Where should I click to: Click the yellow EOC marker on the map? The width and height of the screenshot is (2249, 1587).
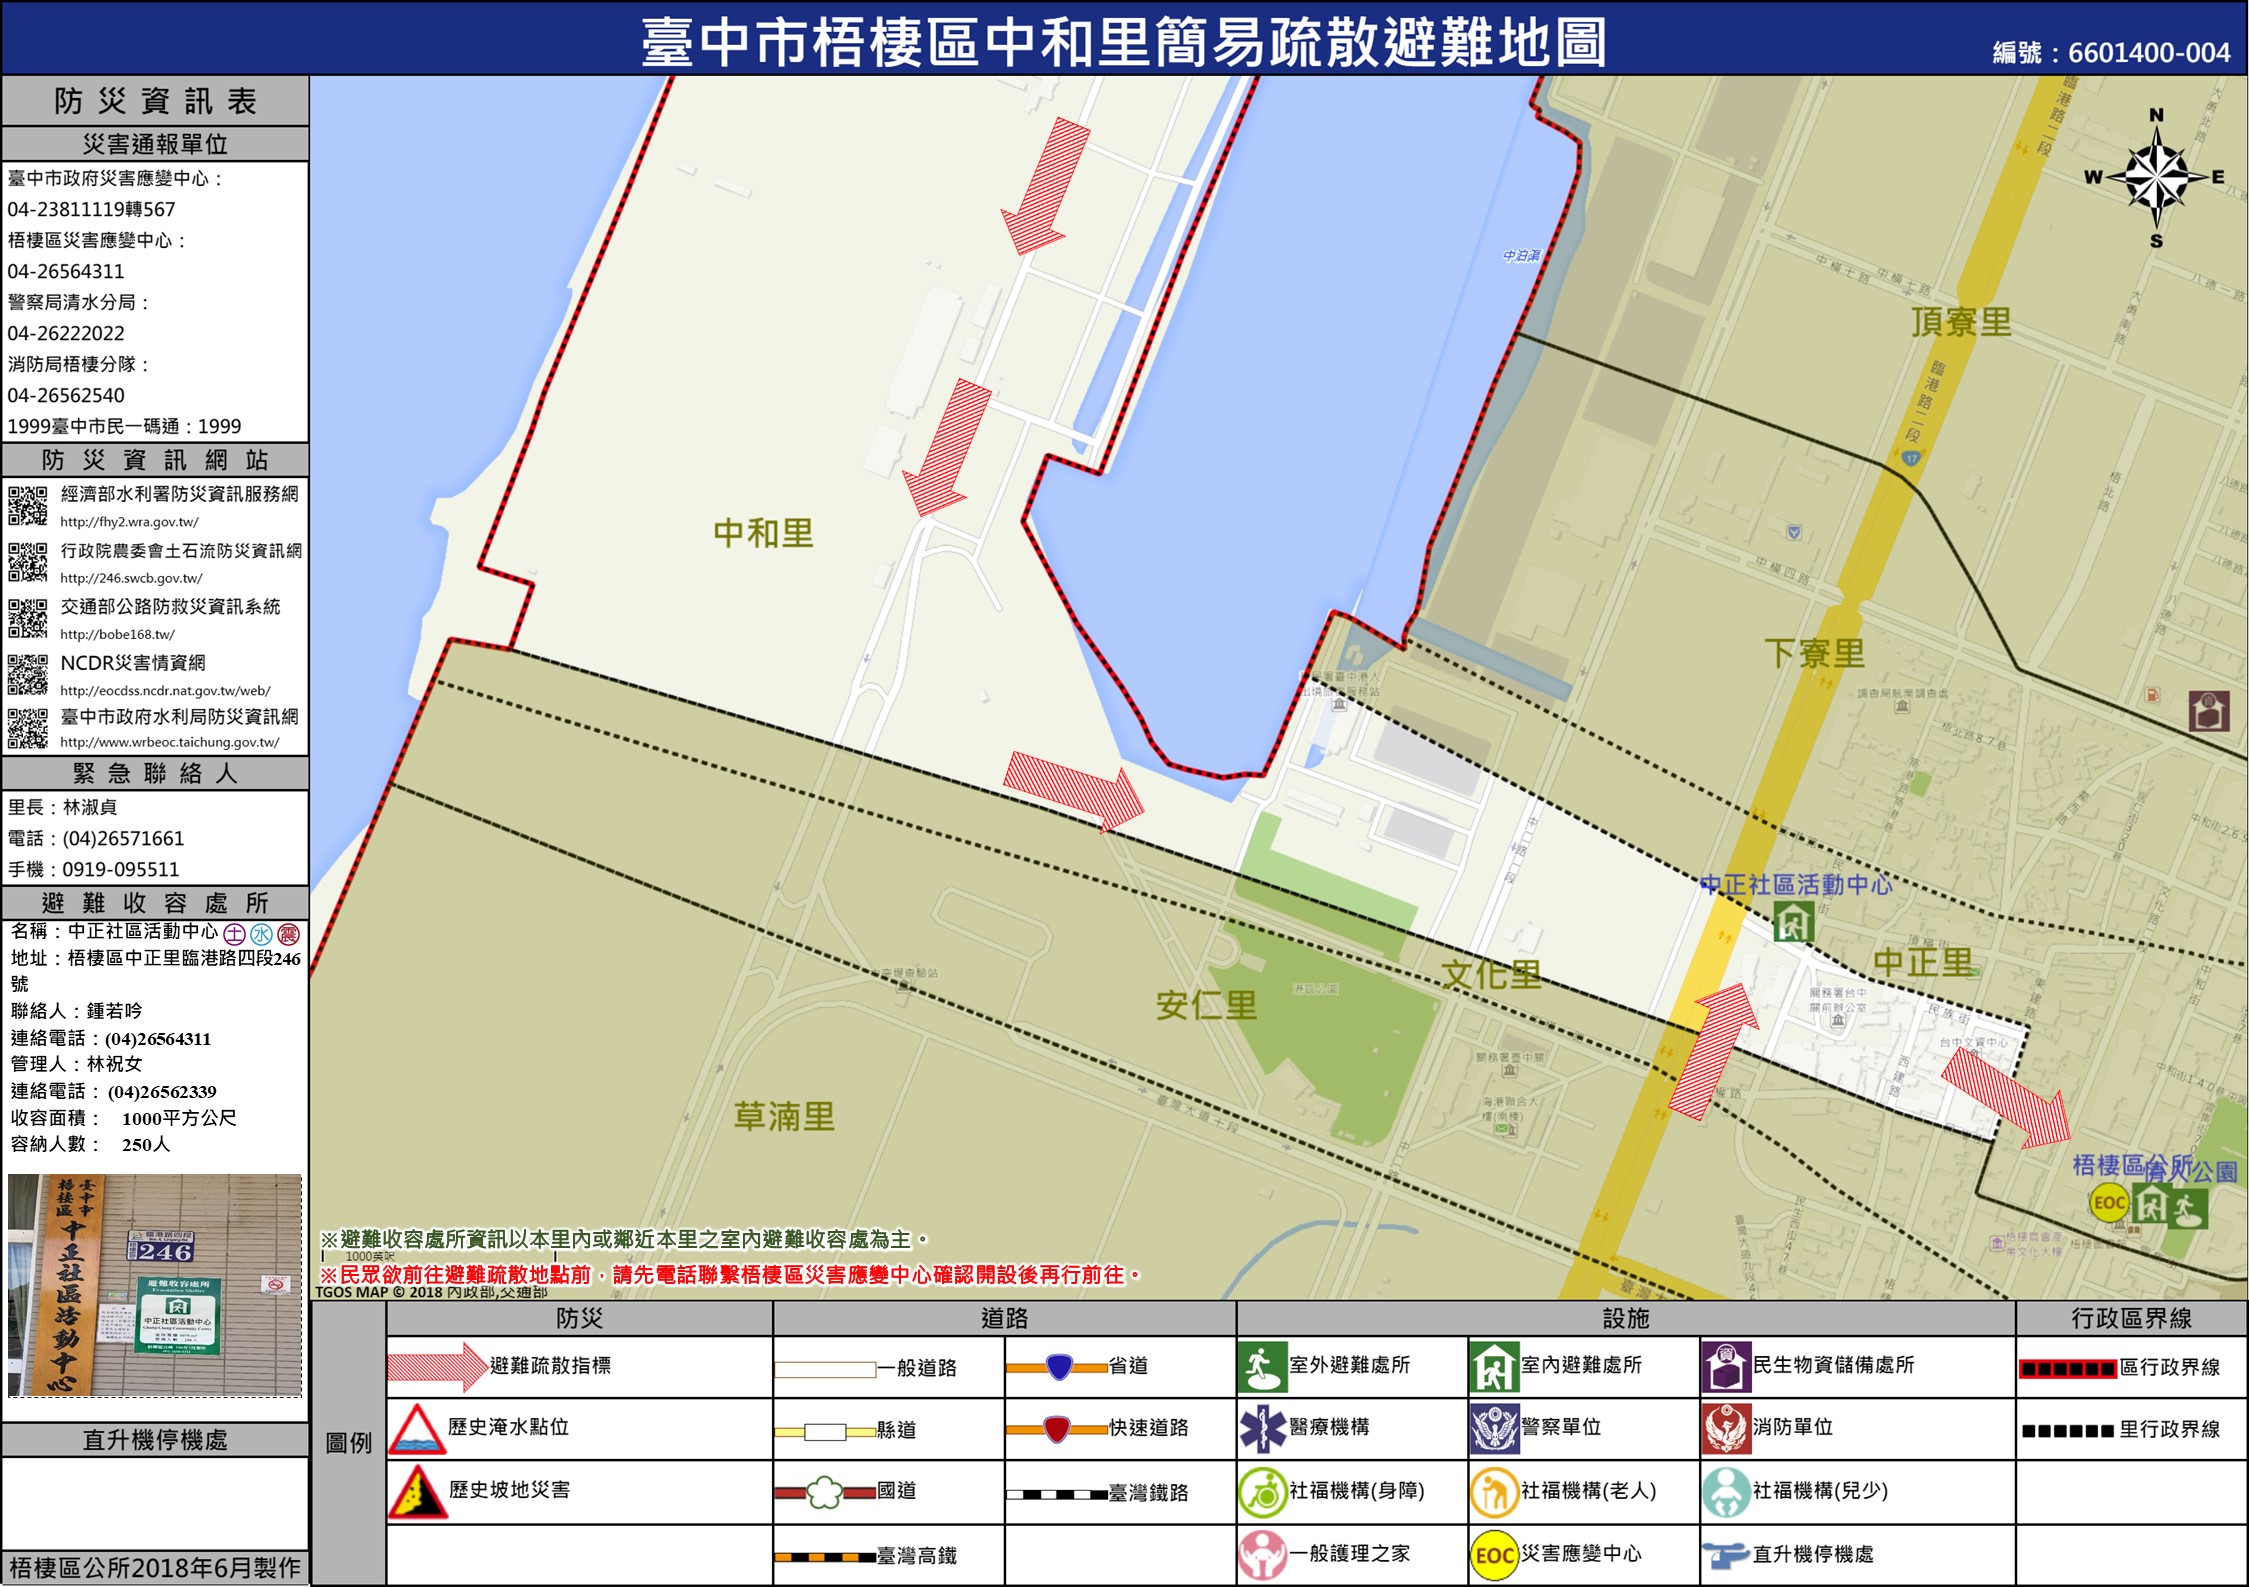pos(2108,1203)
